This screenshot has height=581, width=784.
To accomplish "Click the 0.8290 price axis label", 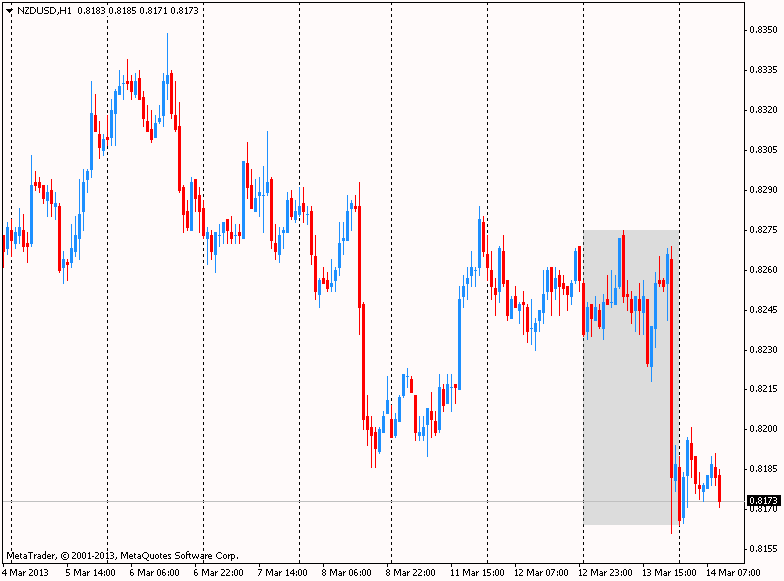I will click(x=763, y=190).
